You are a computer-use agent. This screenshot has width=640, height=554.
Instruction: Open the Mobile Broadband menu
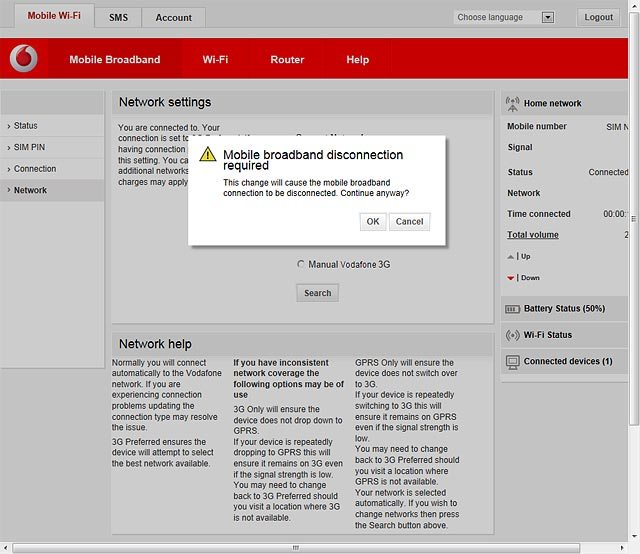(x=115, y=60)
